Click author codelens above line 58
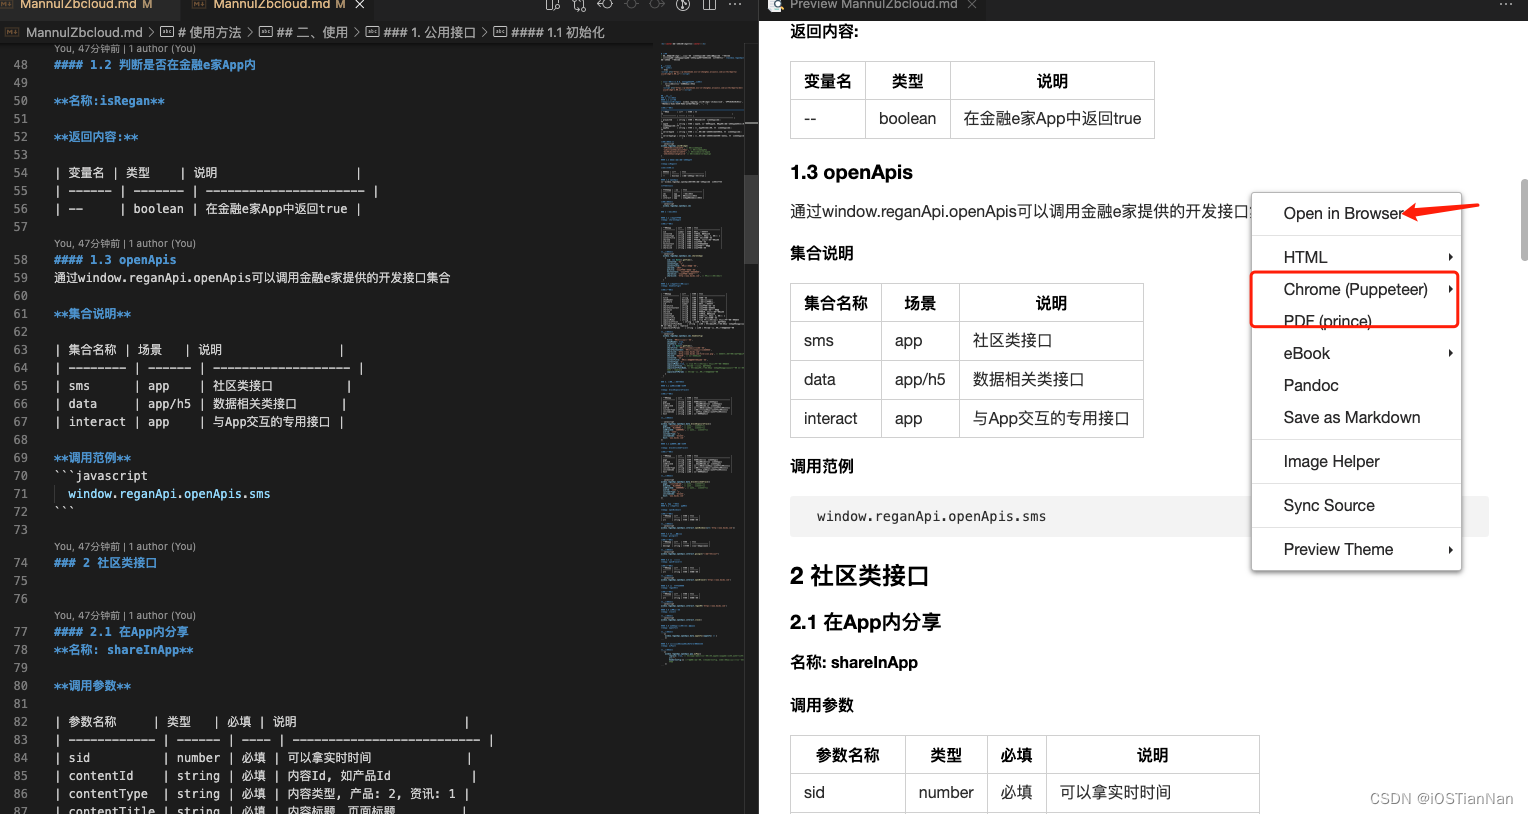The image size is (1528, 814). click(125, 243)
